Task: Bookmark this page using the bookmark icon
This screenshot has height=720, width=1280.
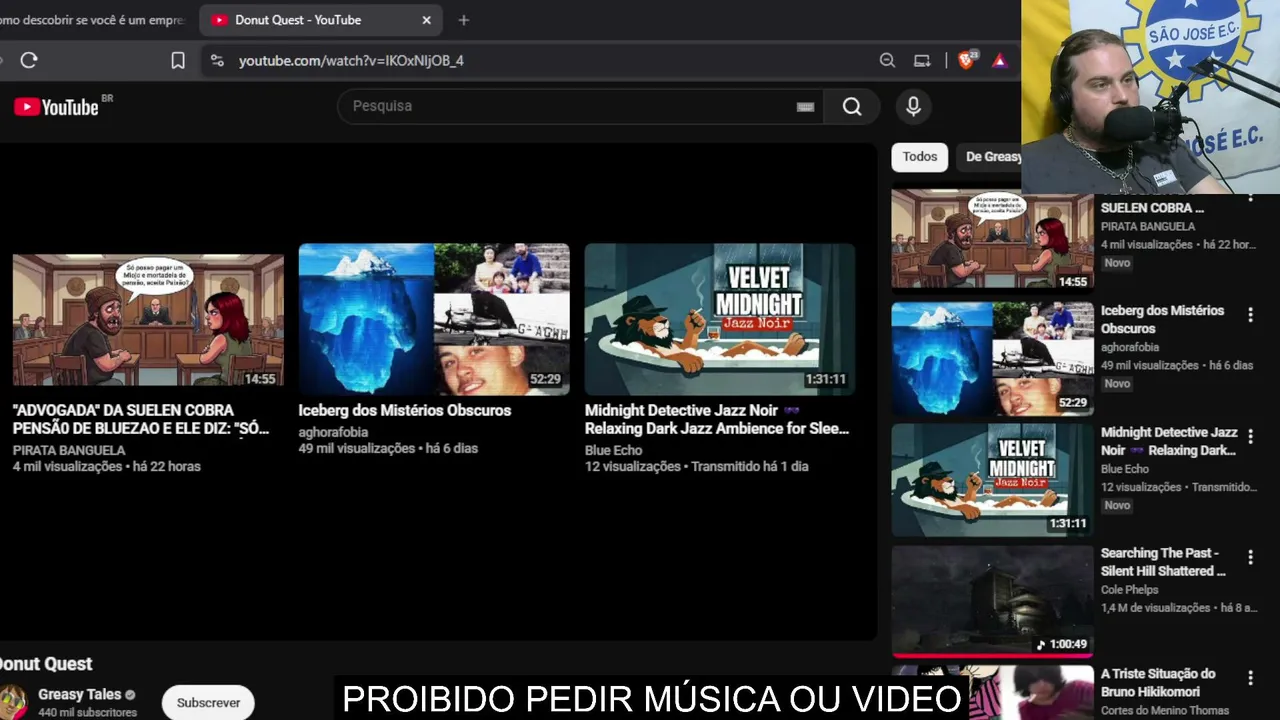Action: click(178, 60)
